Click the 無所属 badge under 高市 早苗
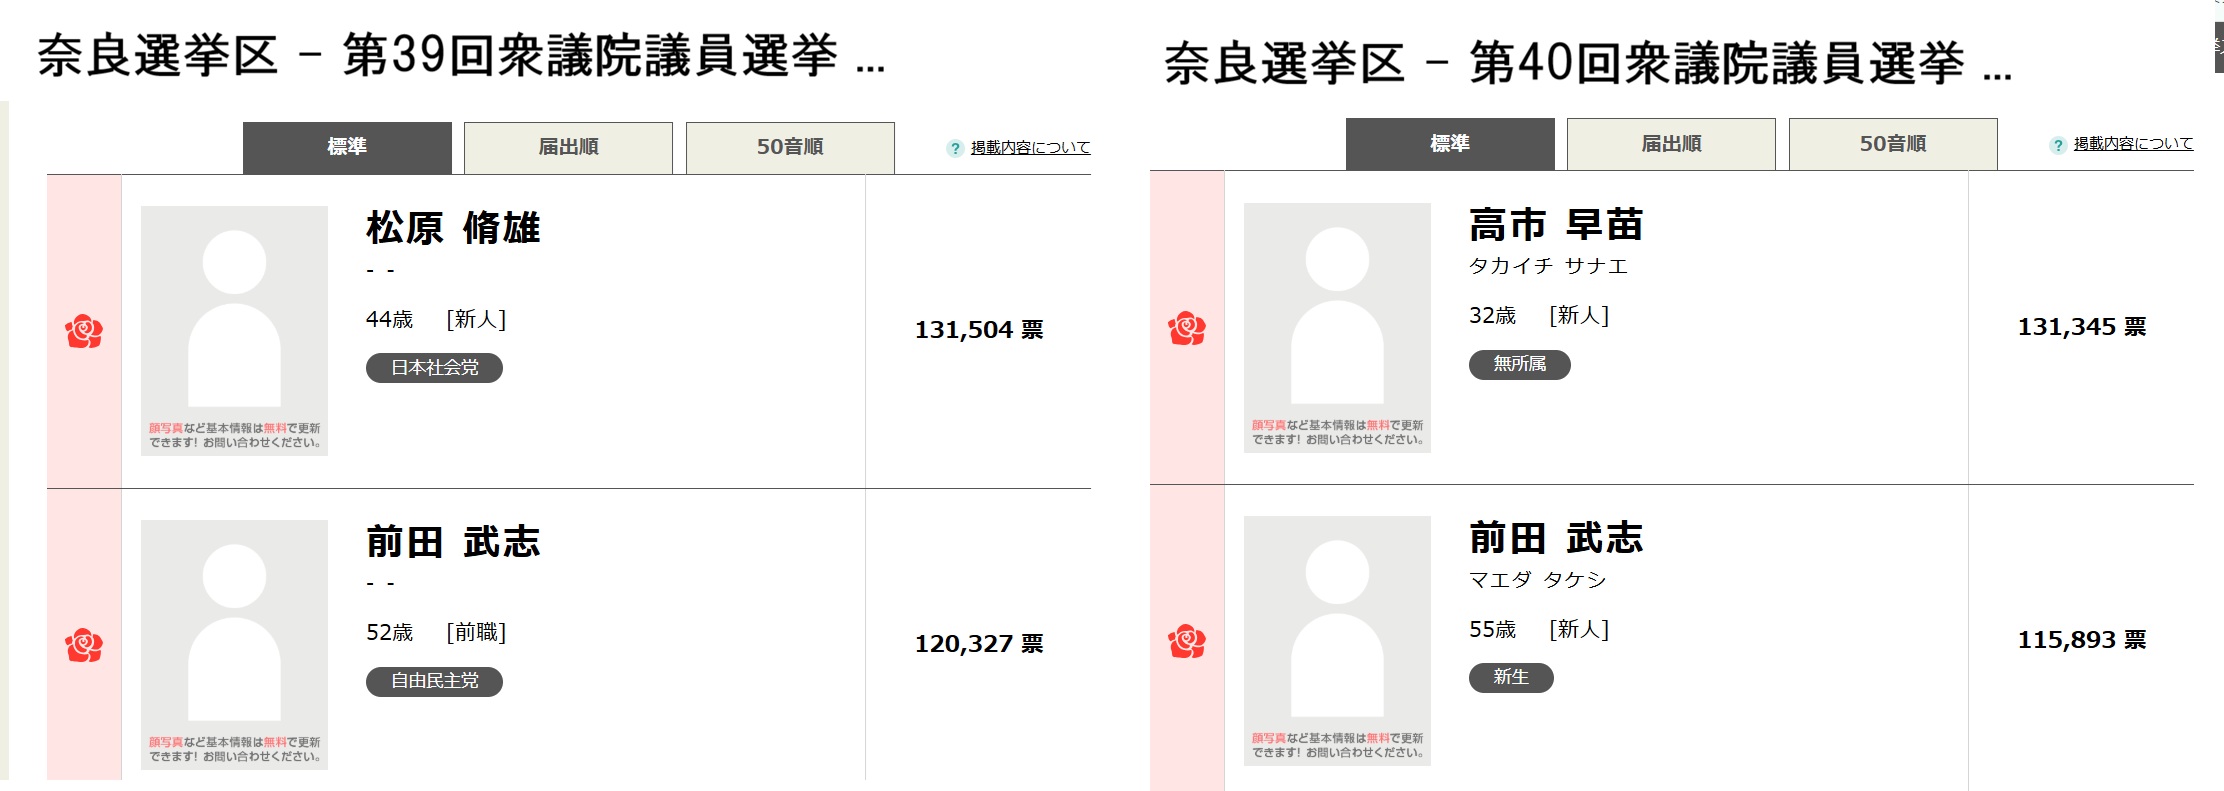This screenshot has width=2224, height=791. (1519, 364)
